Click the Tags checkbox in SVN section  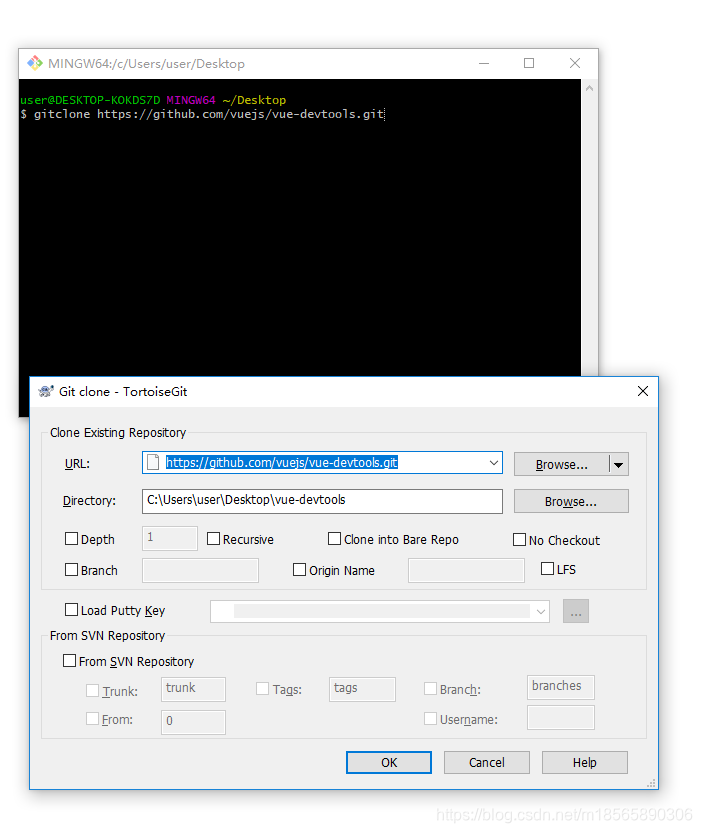coord(263,688)
